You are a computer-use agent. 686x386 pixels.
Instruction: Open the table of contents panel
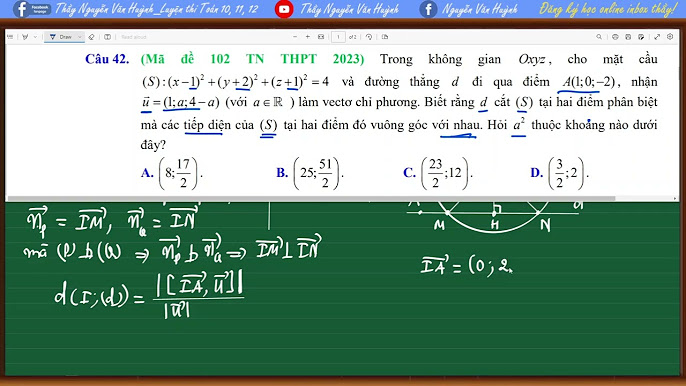click(10, 37)
